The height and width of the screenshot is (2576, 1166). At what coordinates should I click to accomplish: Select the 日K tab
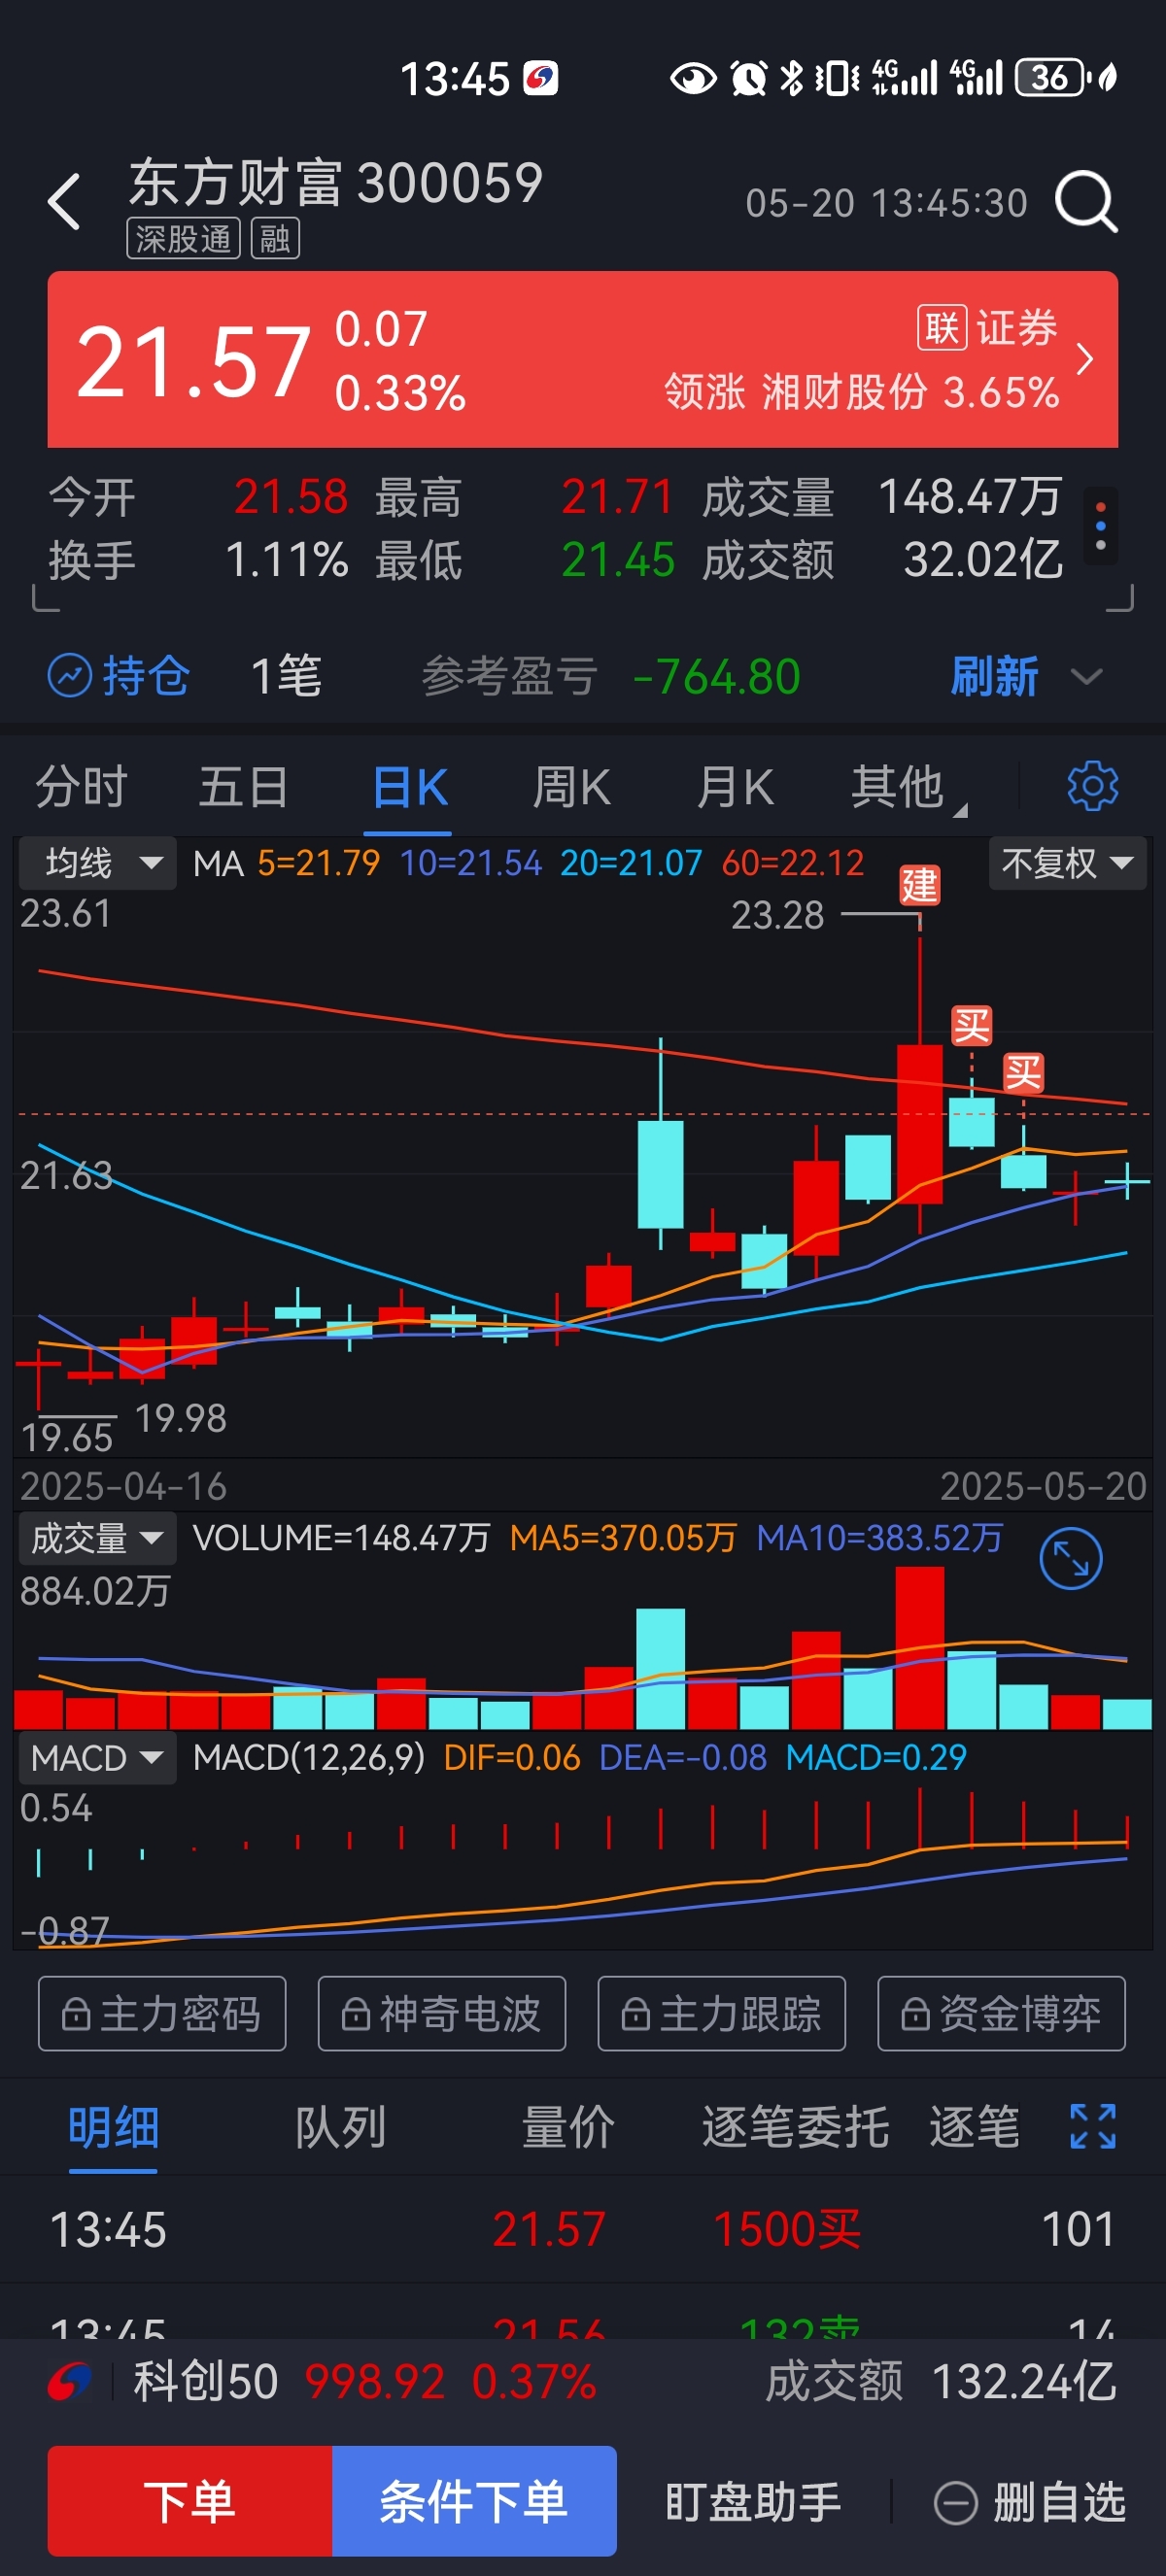click(x=408, y=786)
